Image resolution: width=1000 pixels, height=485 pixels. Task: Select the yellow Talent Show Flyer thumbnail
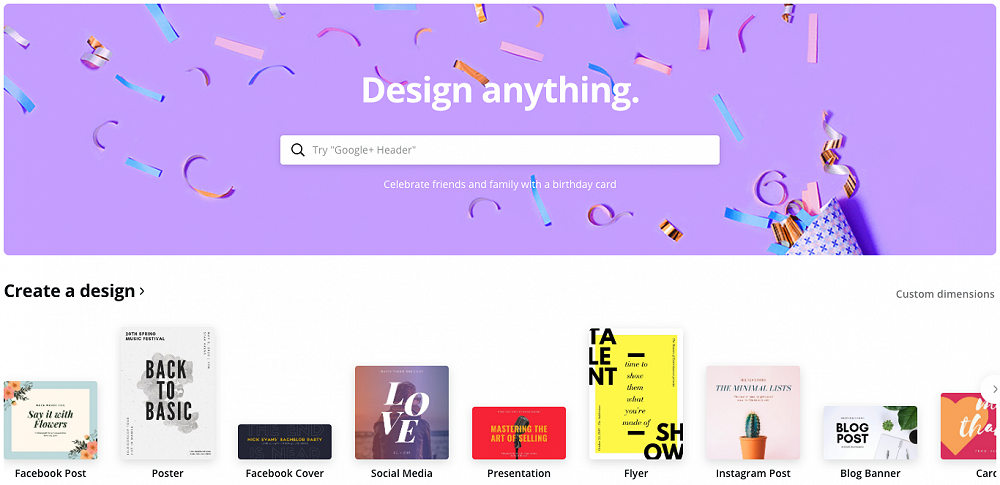[x=636, y=394]
